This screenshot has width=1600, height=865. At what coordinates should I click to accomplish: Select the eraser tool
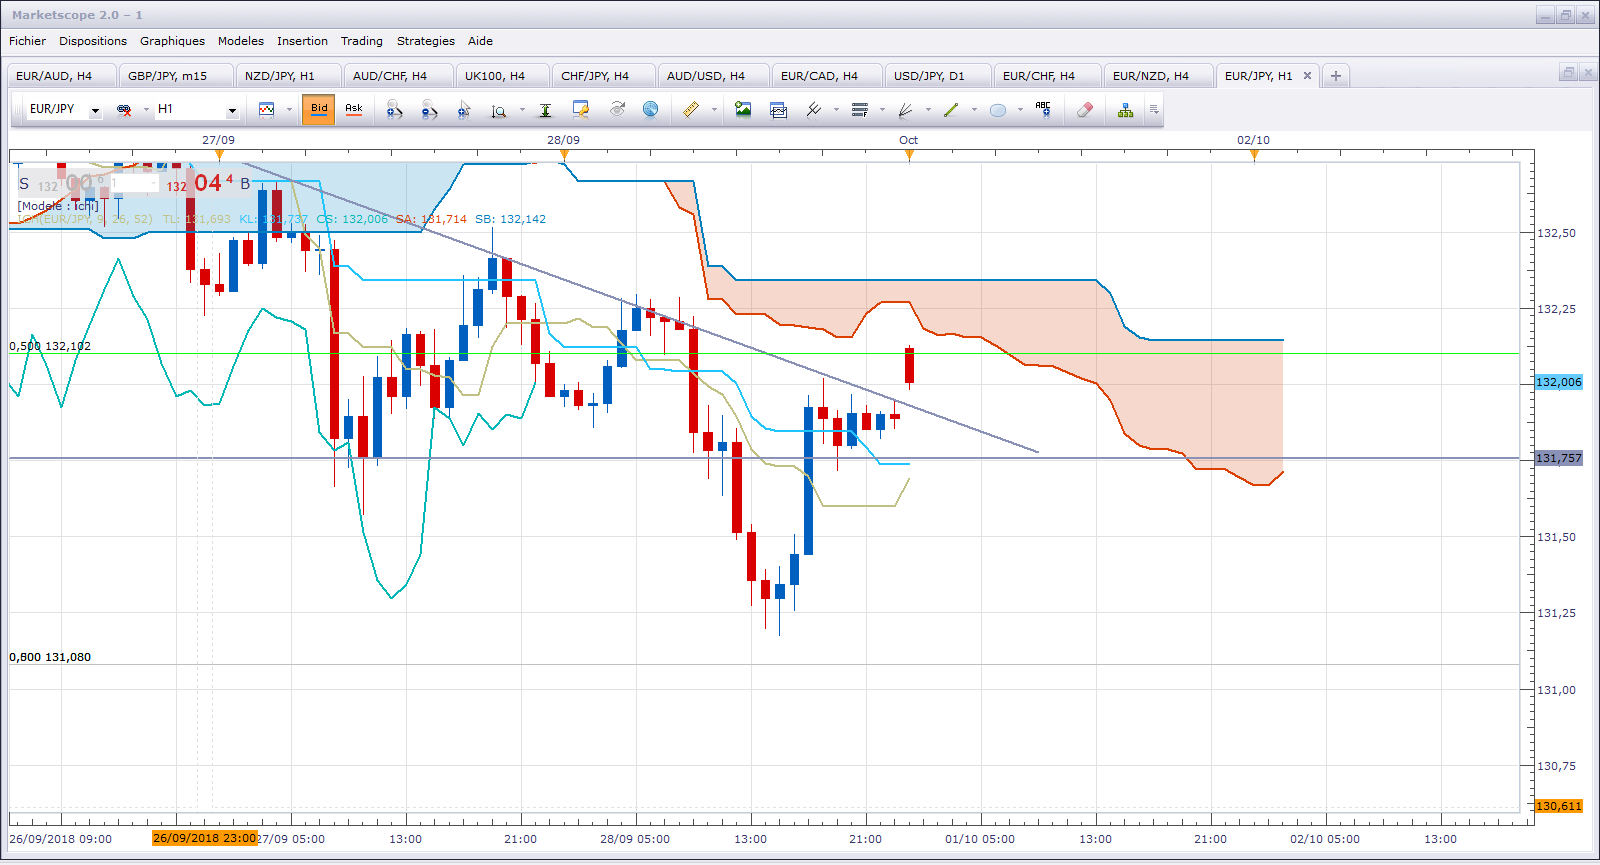click(x=1085, y=110)
